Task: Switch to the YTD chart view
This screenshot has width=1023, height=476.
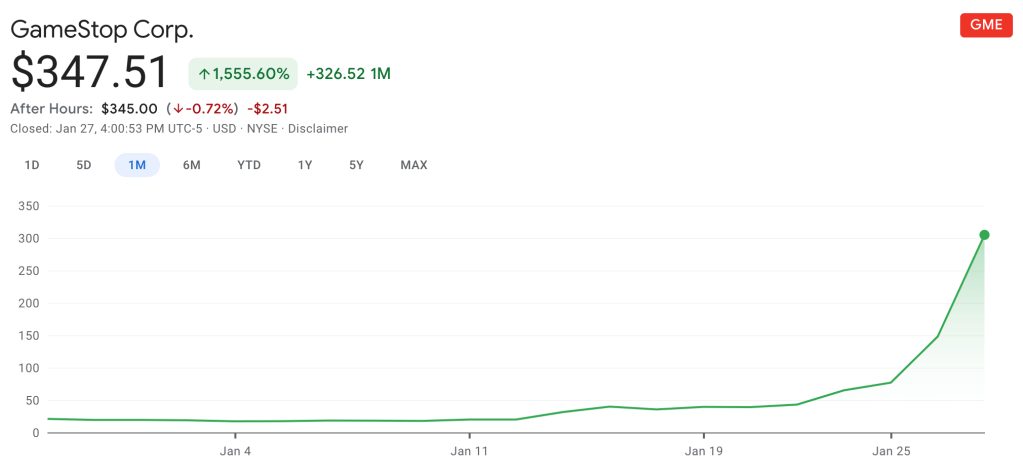Action: [249, 165]
